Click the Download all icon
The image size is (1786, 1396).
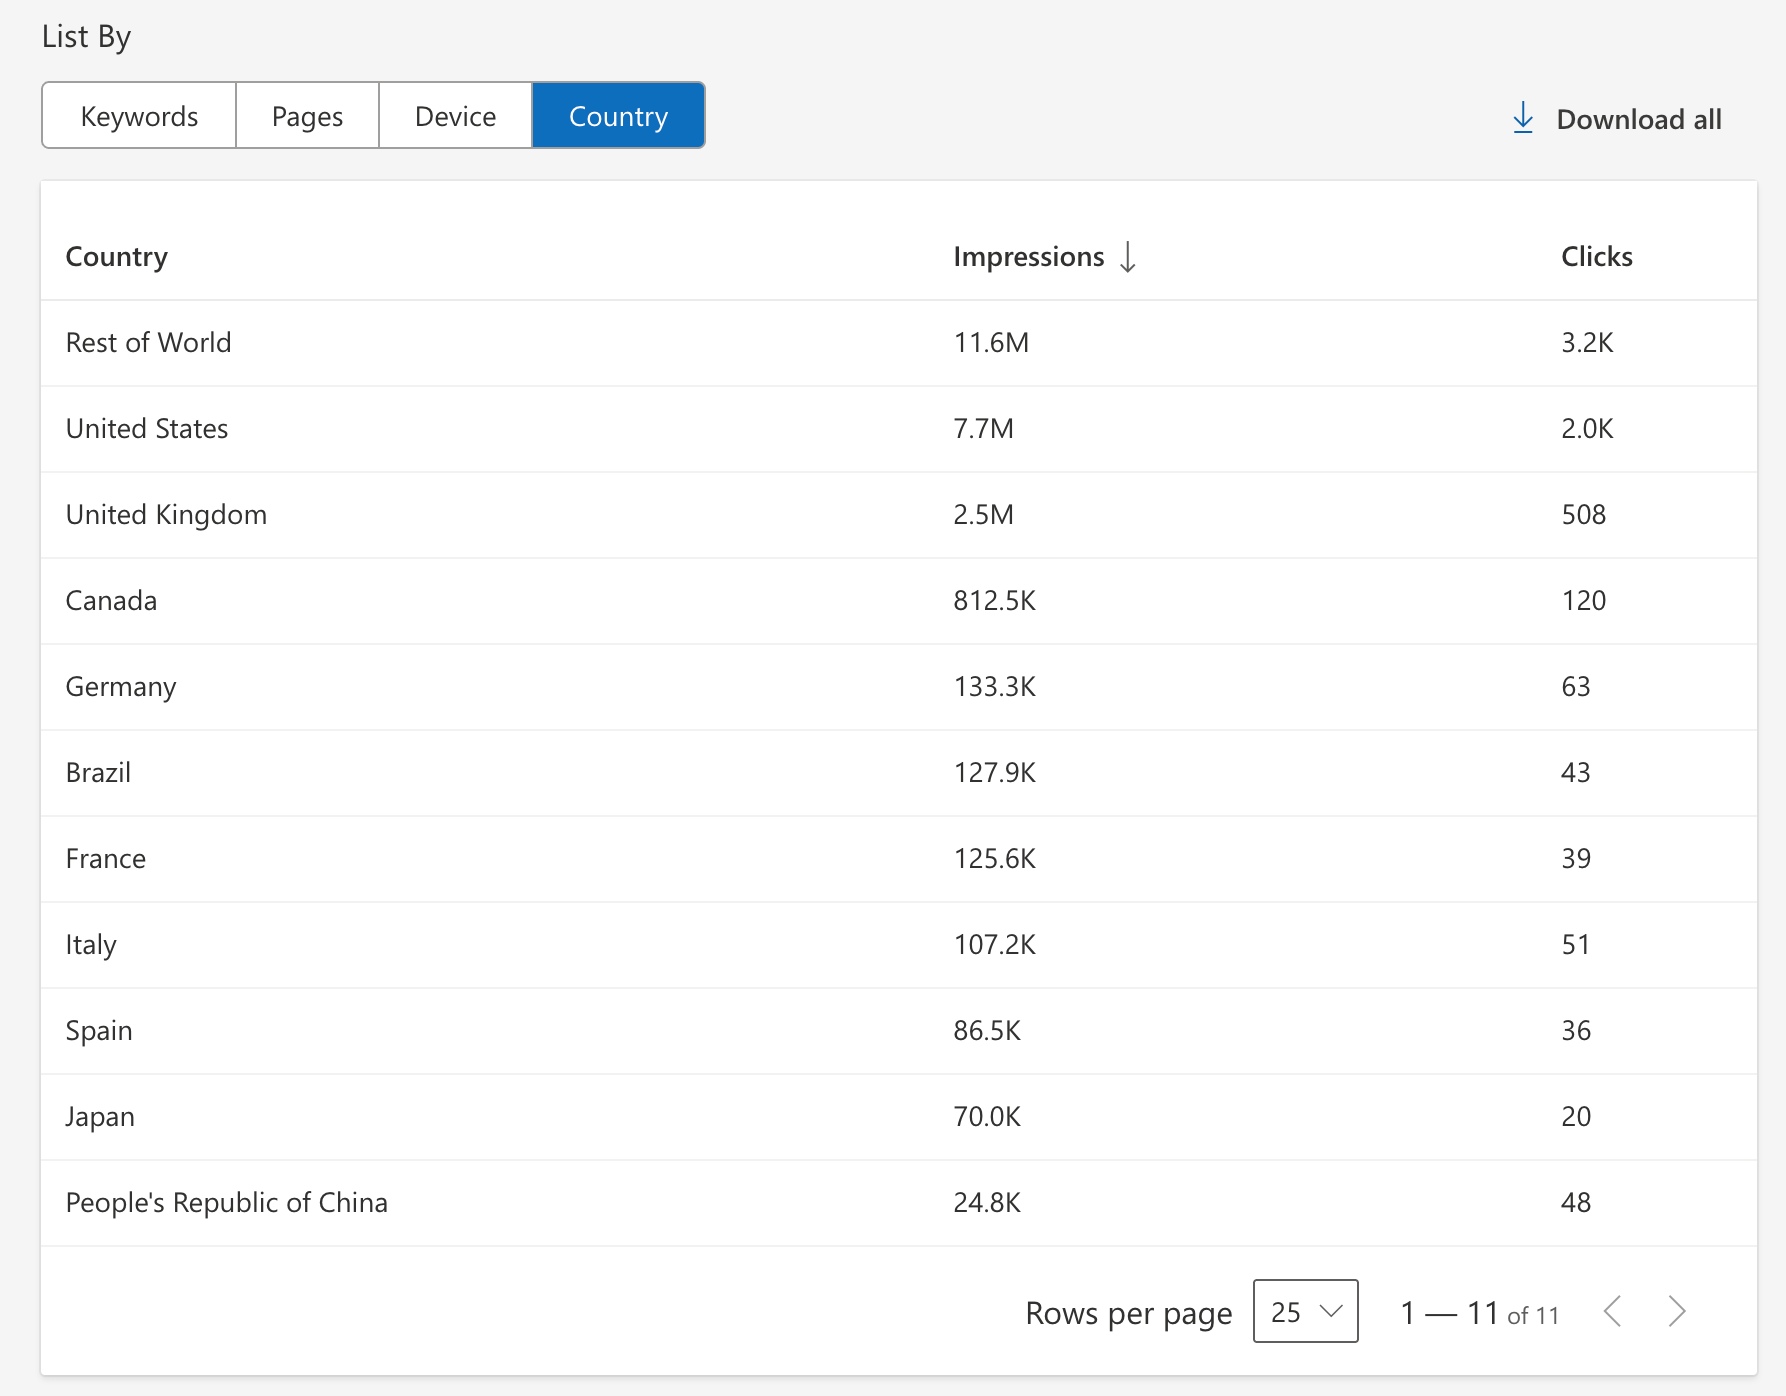(x=1523, y=118)
